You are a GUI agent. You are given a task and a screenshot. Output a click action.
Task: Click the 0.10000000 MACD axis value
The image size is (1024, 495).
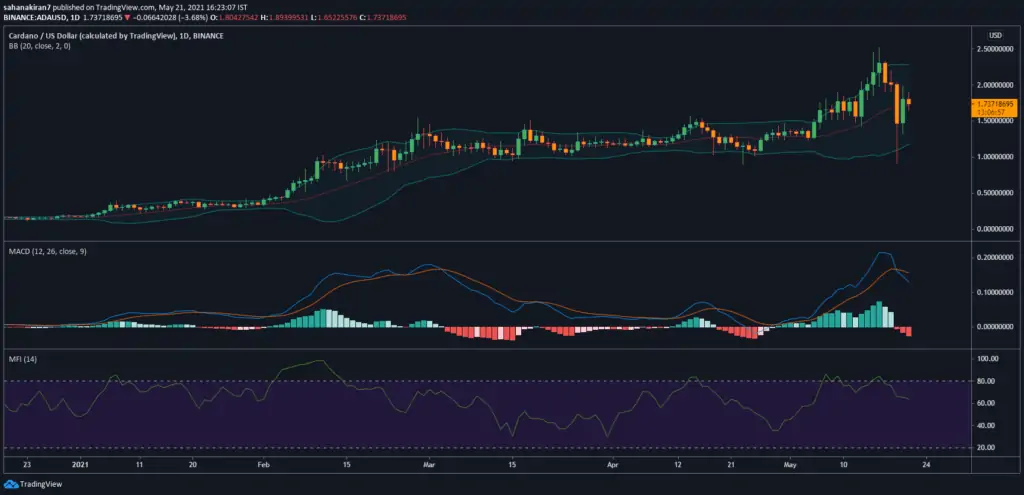tap(995, 291)
